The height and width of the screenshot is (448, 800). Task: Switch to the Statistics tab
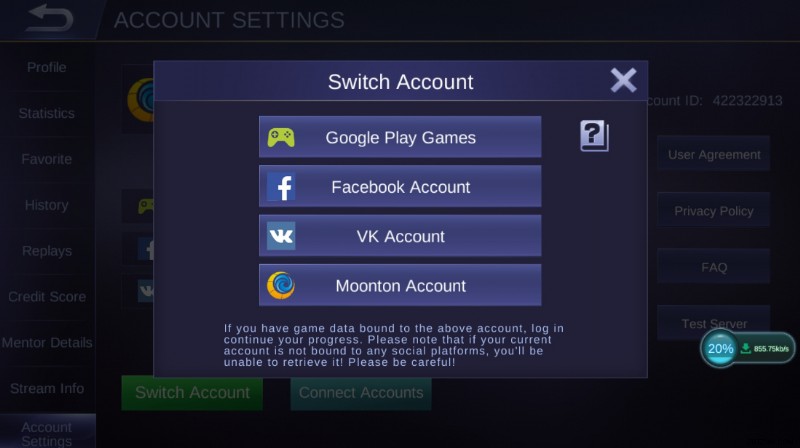47,113
